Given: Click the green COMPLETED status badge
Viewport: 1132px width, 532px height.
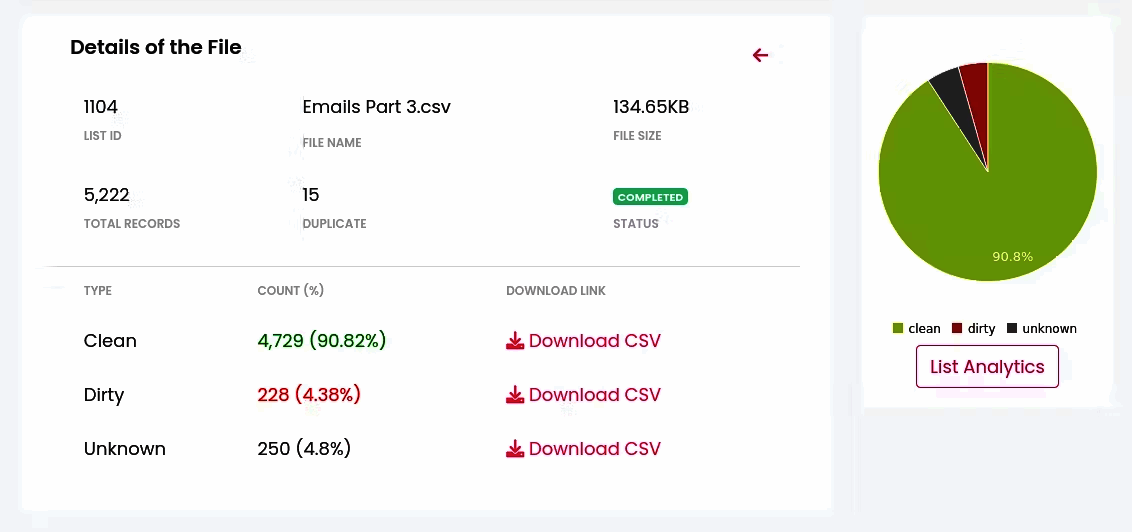Looking at the screenshot, I should pyautogui.click(x=650, y=197).
